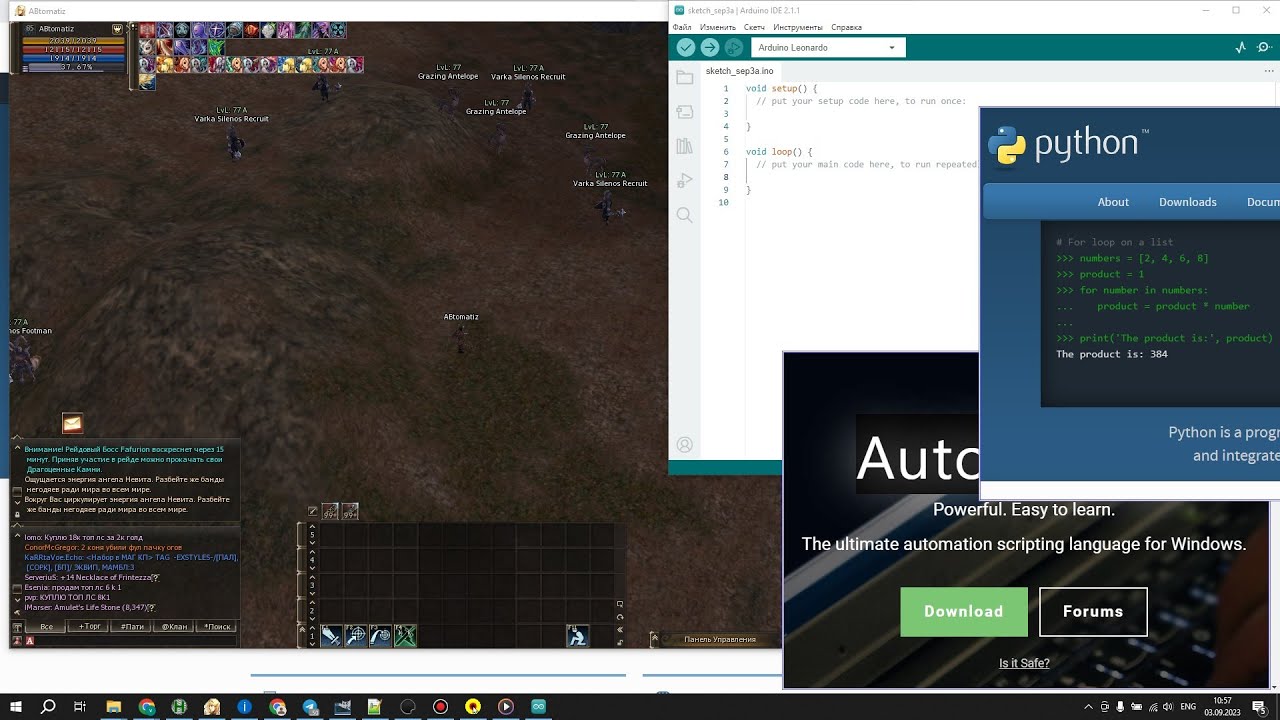
Task: Use the sit action icon in the hotbar
Action: [x=577, y=635]
